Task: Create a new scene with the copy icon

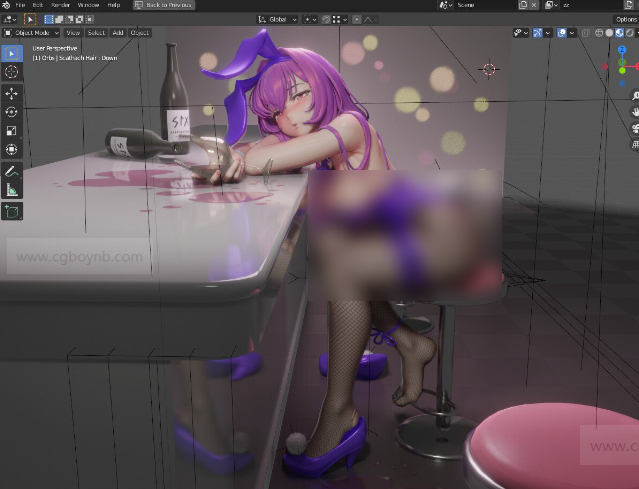Action: coord(522,5)
